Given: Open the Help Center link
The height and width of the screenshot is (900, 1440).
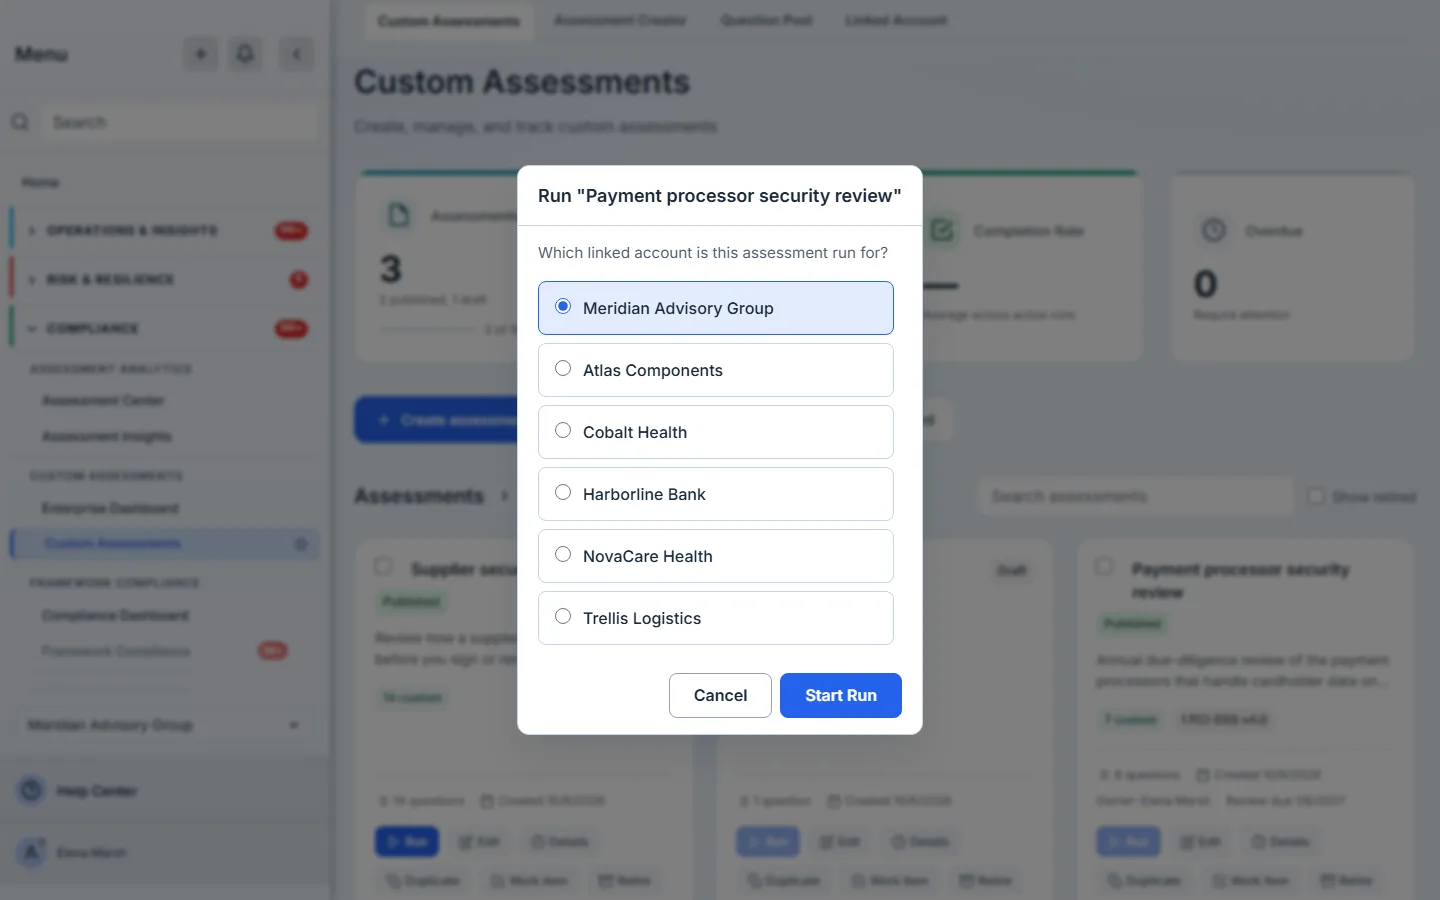Looking at the screenshot, I should [x=96, y=791].
